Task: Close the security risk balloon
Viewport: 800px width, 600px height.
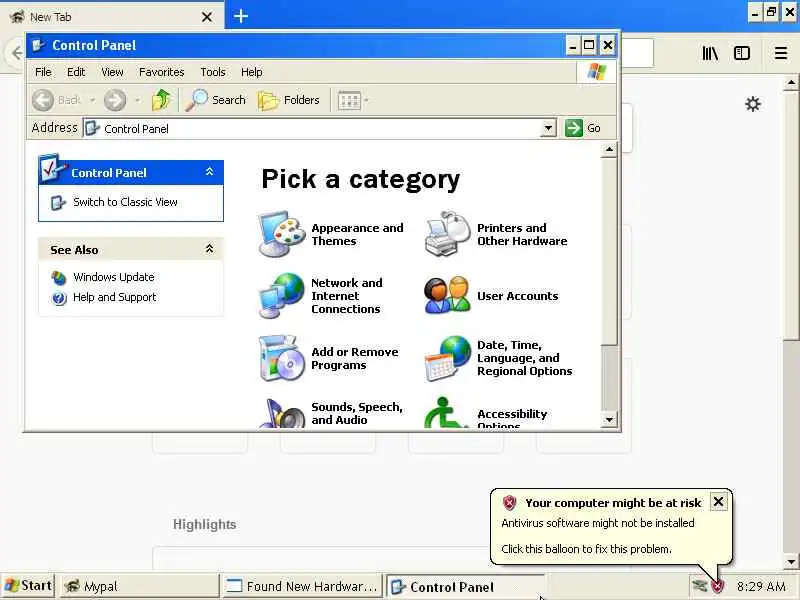Action: [x=718, y=502]
